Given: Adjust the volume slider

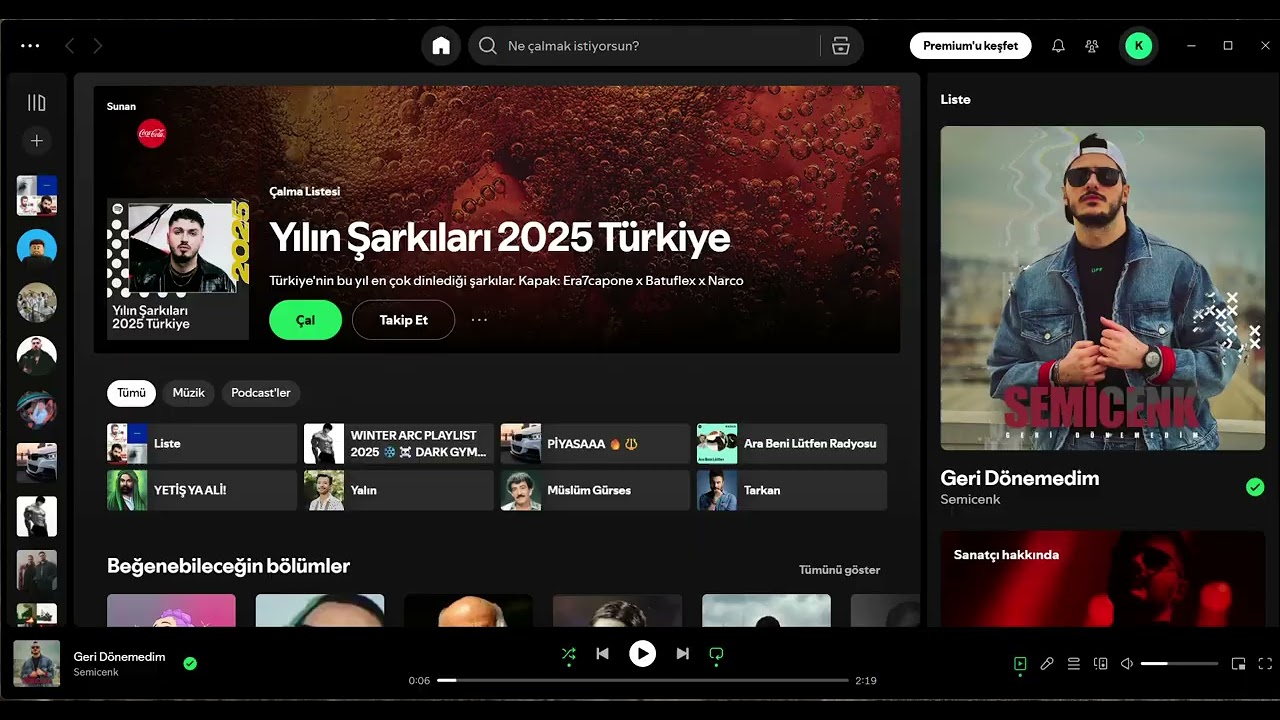Looking at the screenshot, I should (x=1180, y=663).
